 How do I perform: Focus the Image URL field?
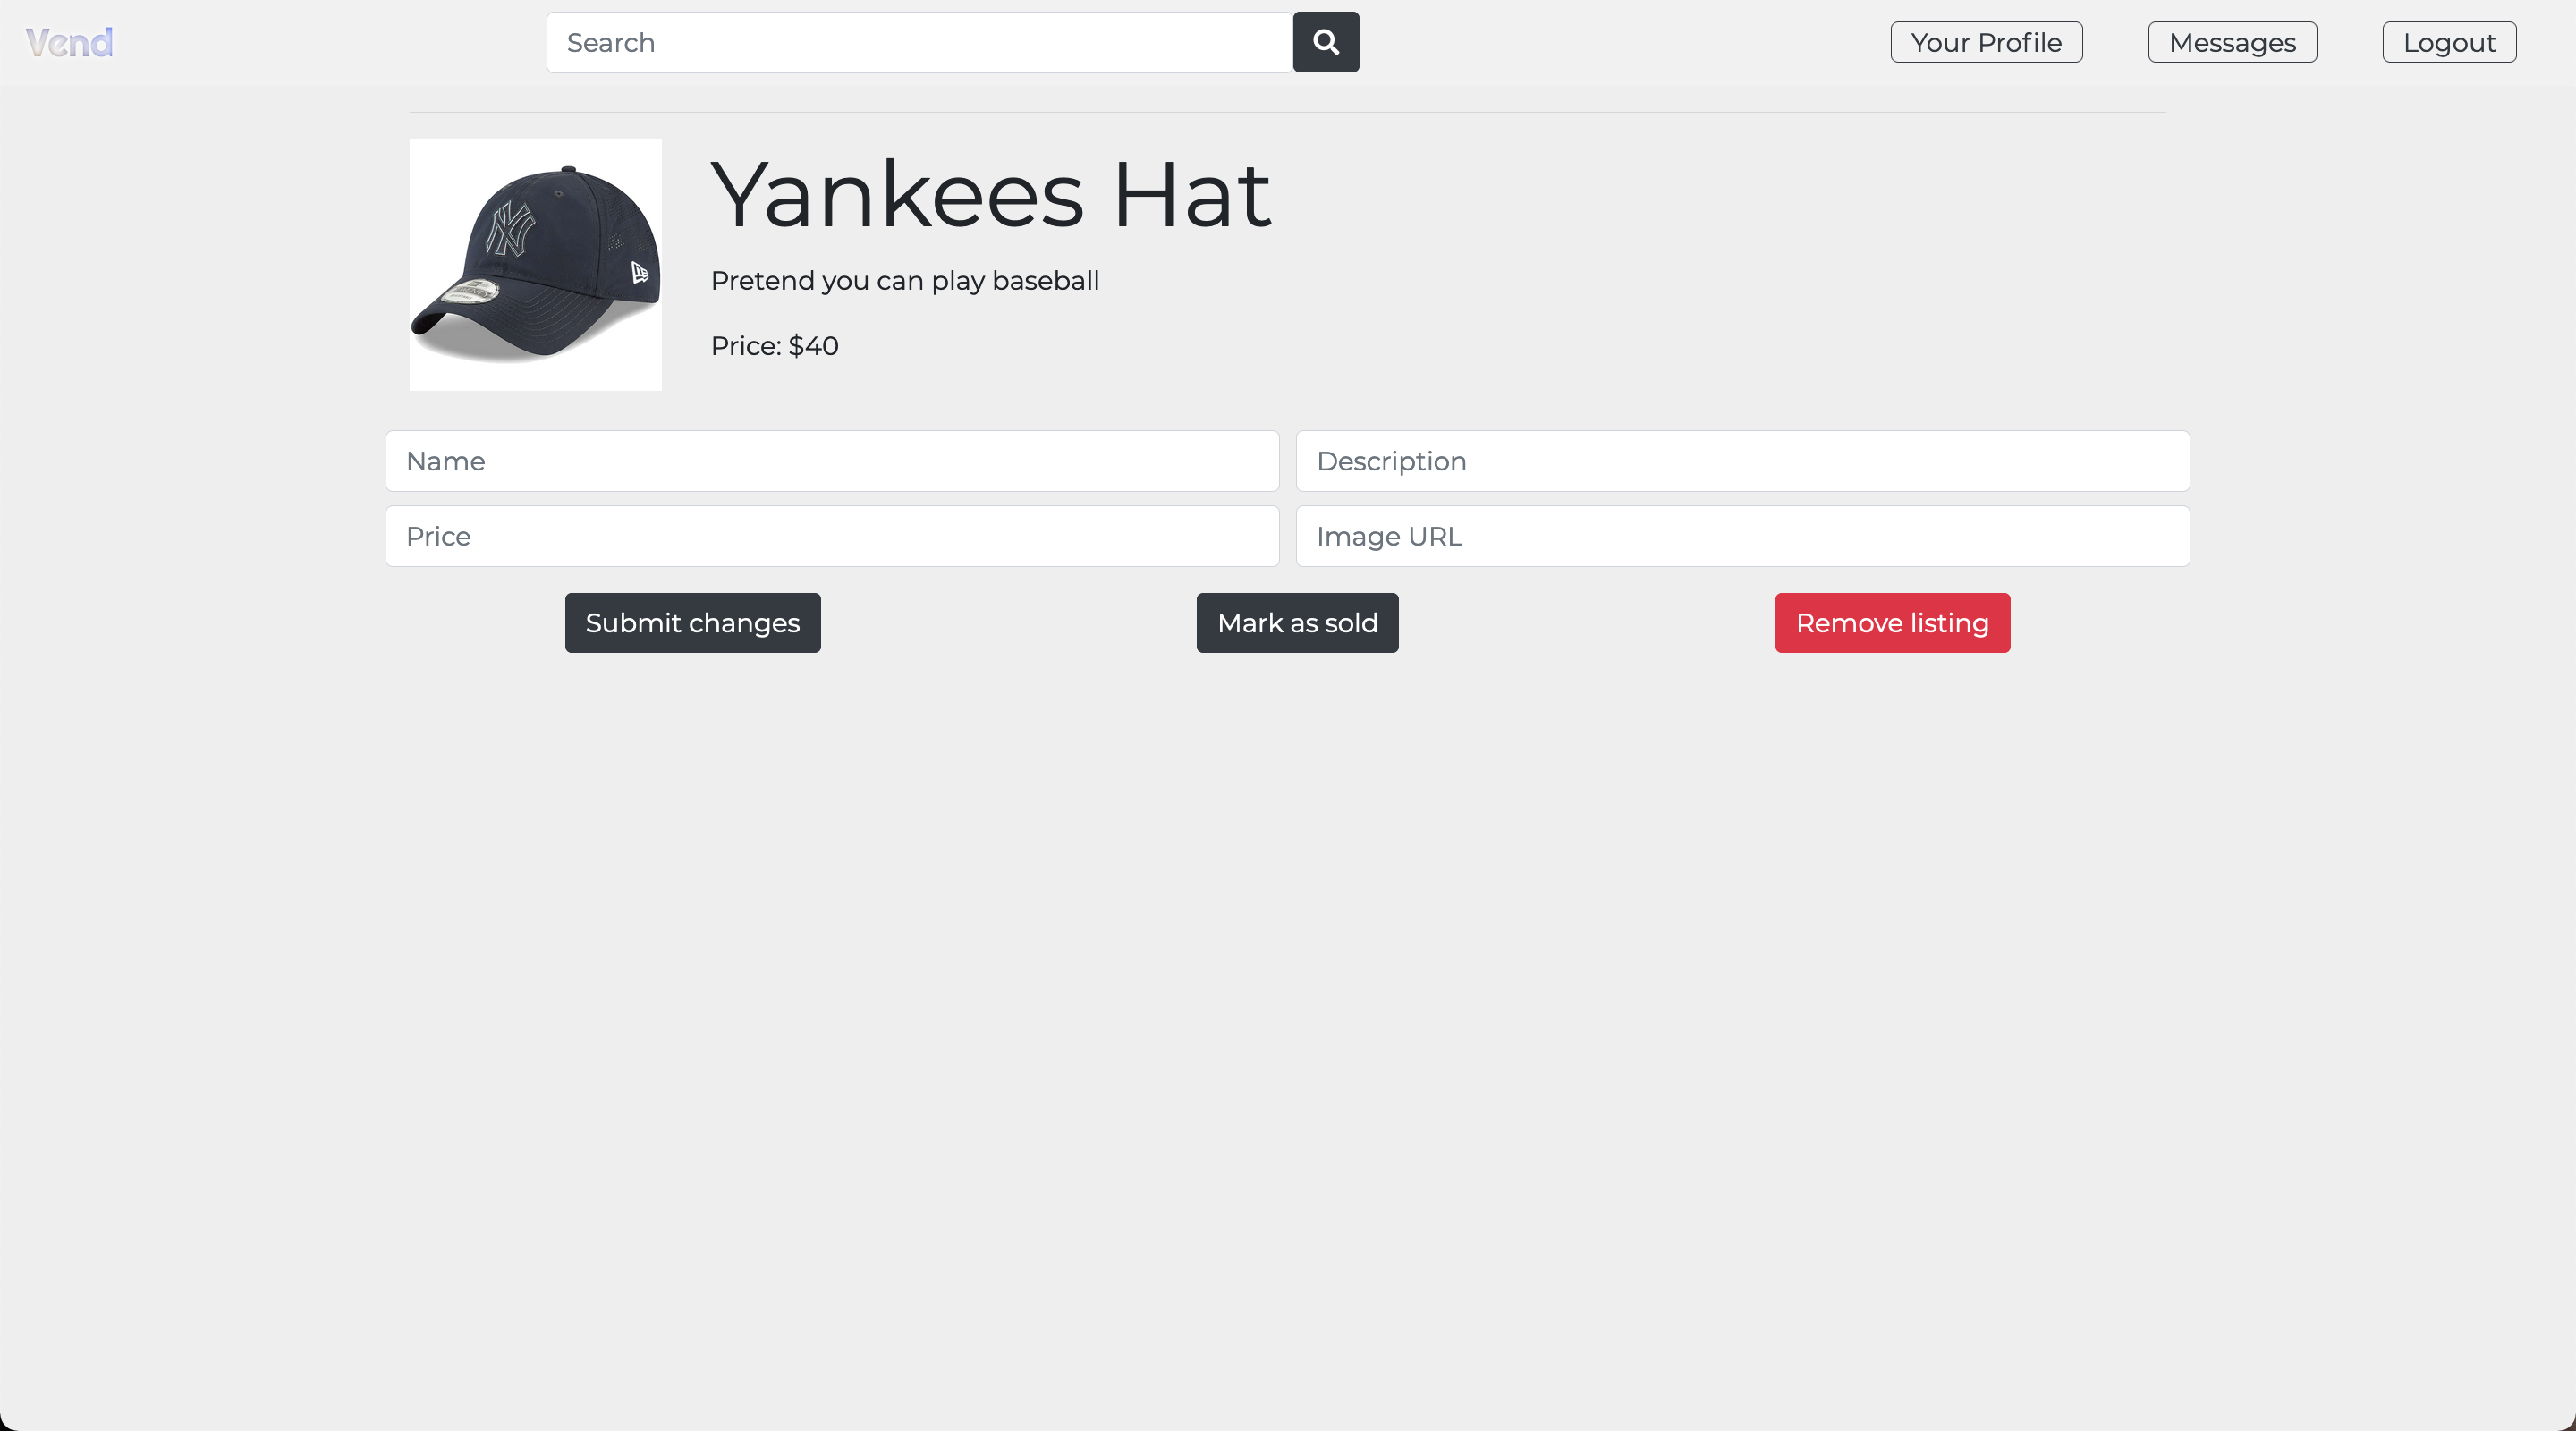point(1742,536)
